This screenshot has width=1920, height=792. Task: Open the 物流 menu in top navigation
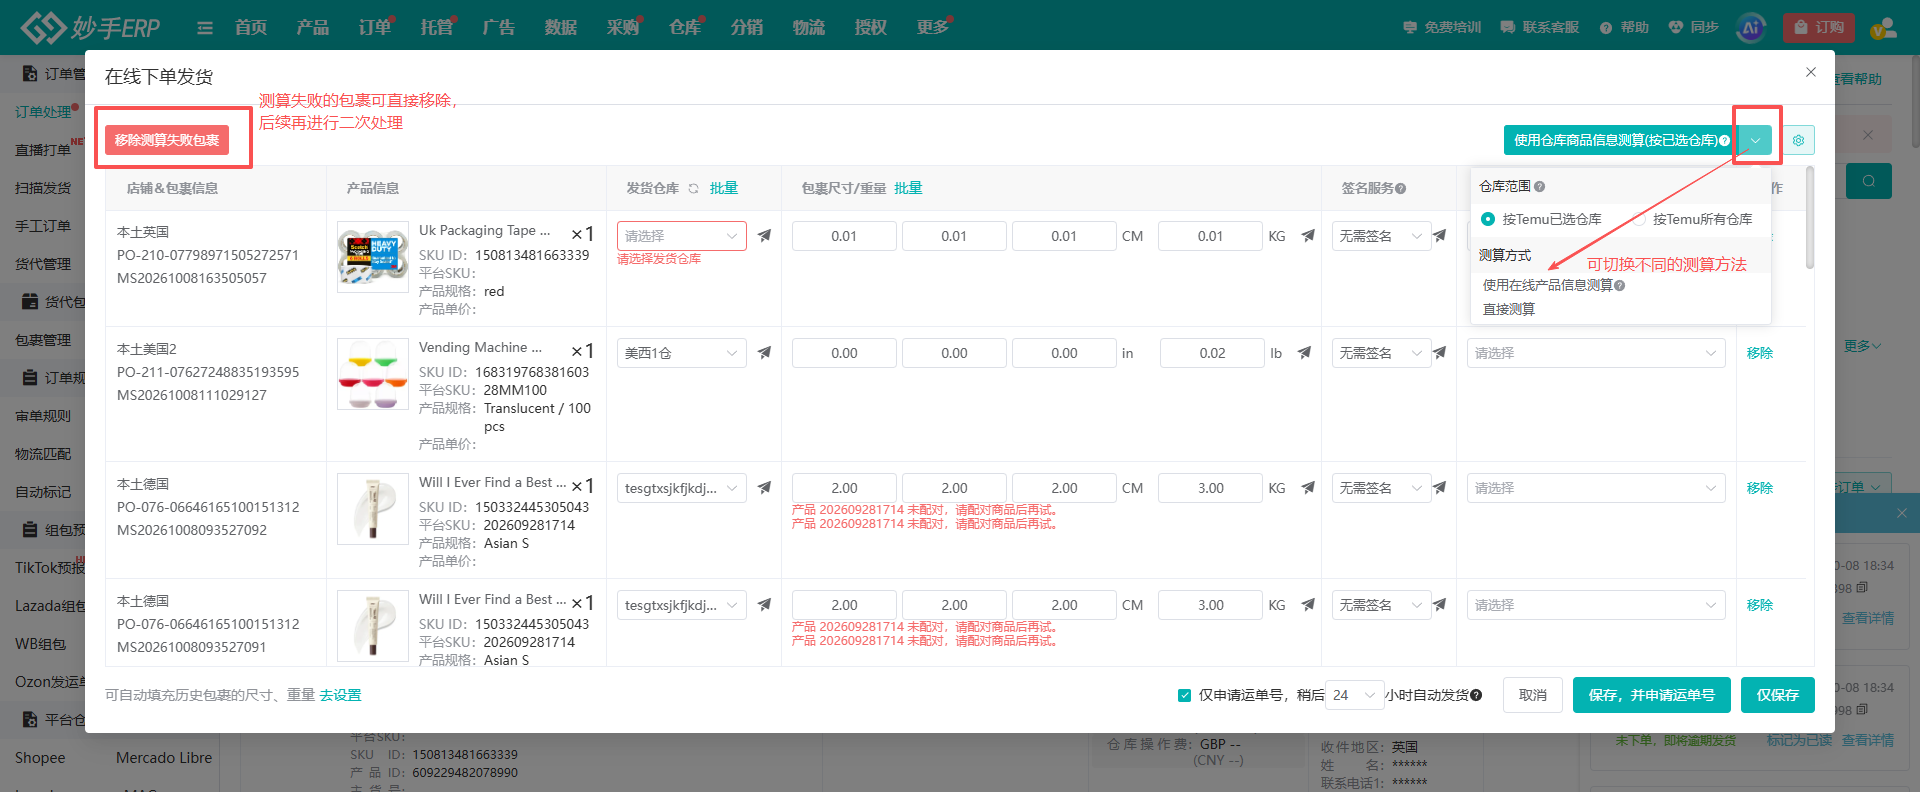pyautogui.click(x=808, y=27)
